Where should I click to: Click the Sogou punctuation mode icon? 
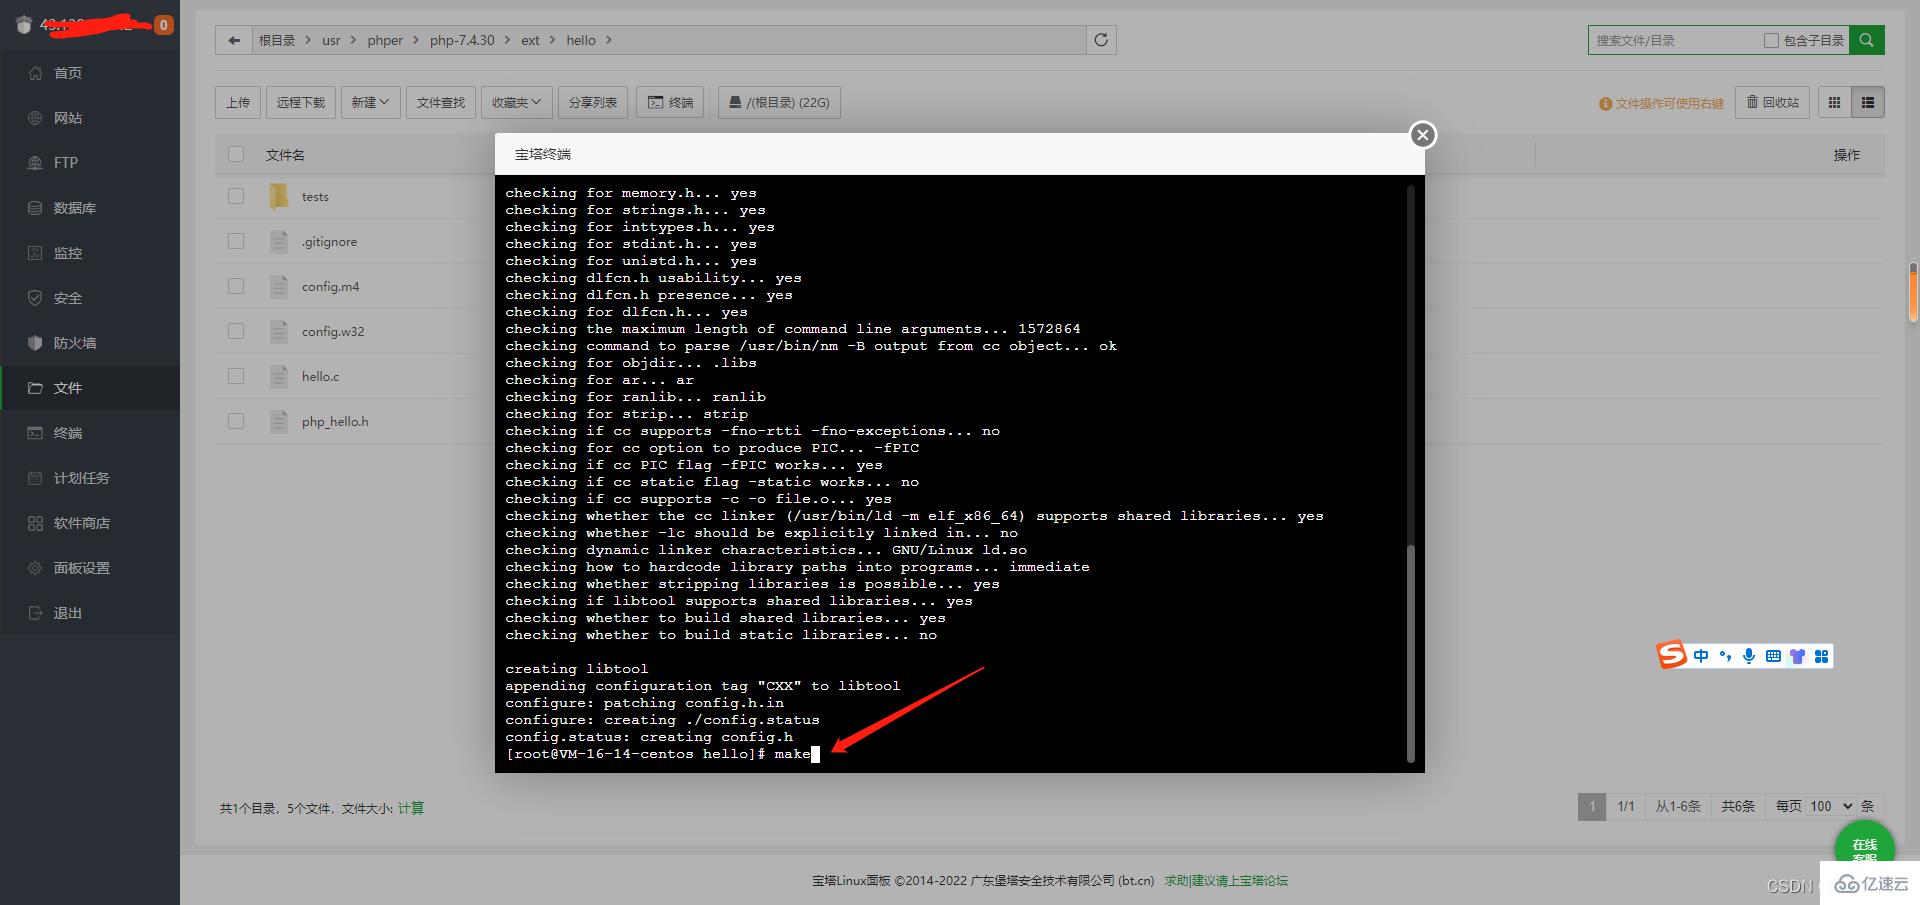pyautogui.click(x=1725, y=656)
